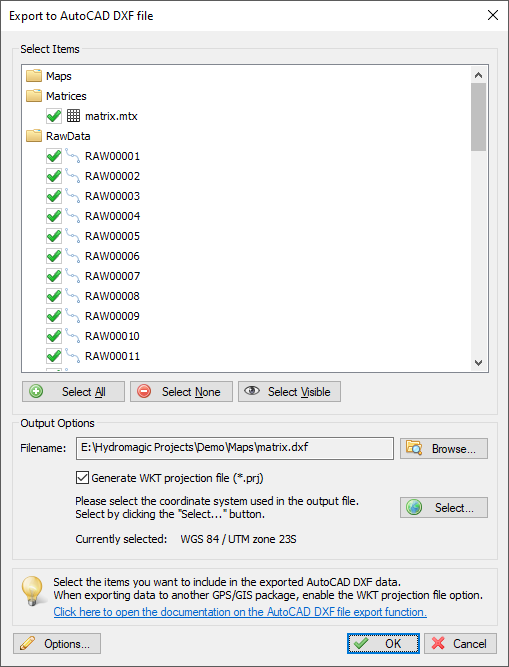
Task: Click the Select None button
Action: pyautogui.click(x=181, y=391)
